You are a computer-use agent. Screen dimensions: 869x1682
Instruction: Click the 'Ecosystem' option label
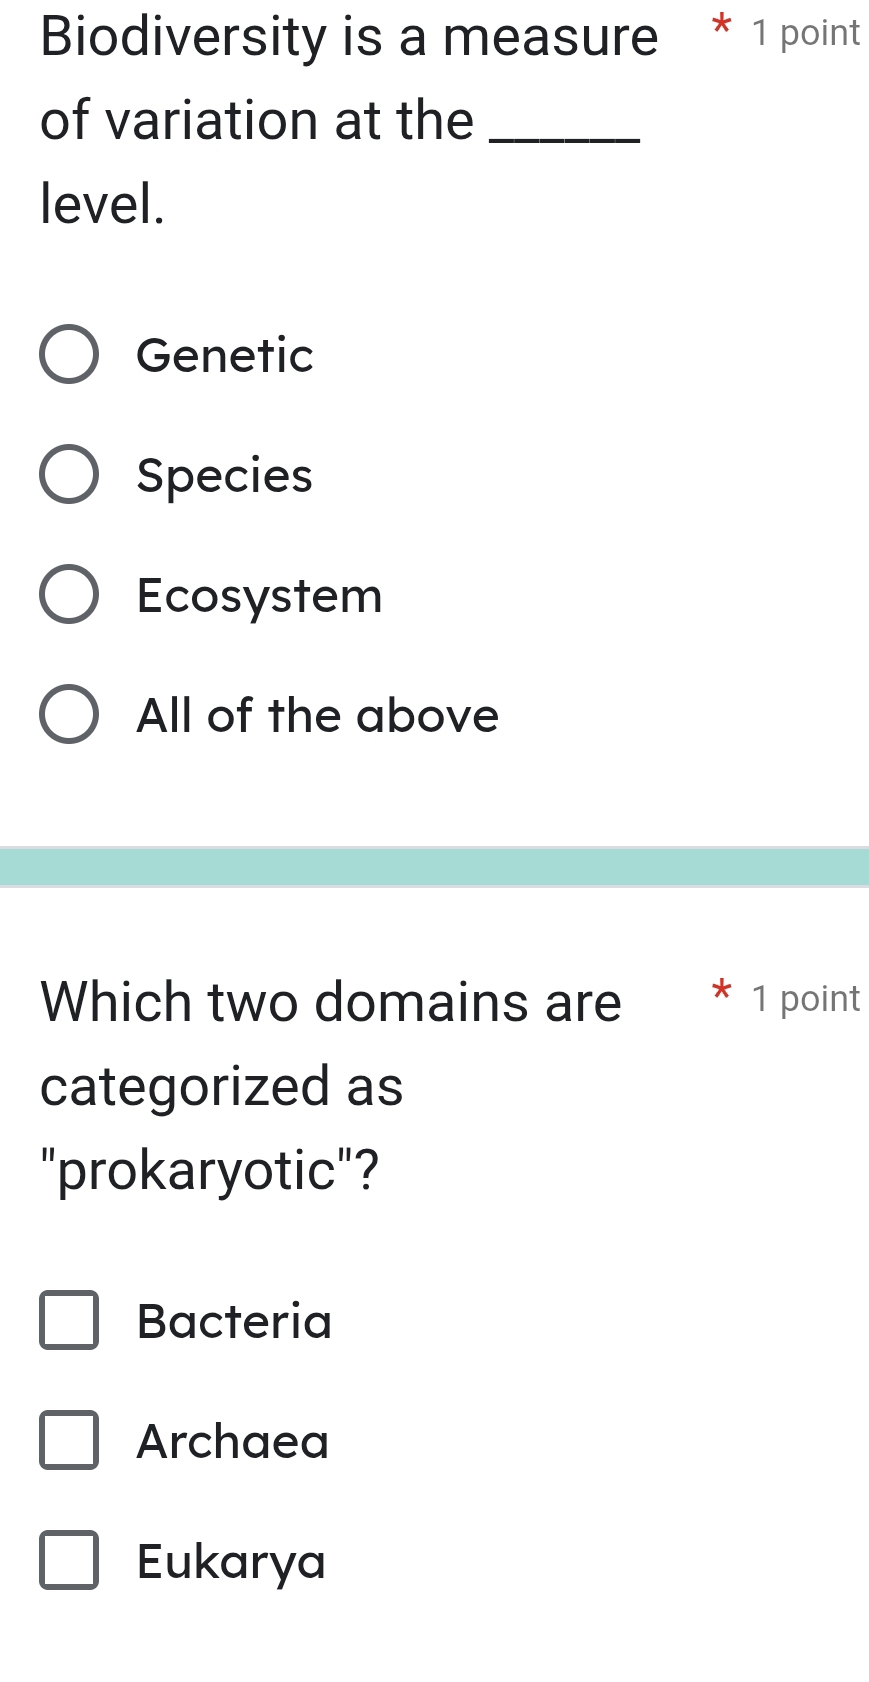click(x=260, y=596)
